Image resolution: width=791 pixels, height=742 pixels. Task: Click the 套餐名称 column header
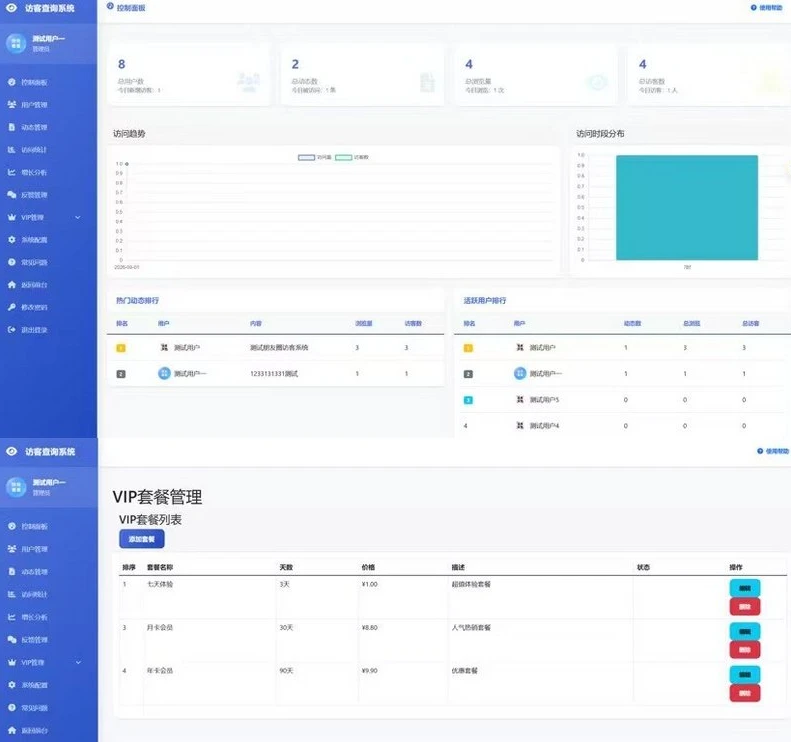(160, 567)
